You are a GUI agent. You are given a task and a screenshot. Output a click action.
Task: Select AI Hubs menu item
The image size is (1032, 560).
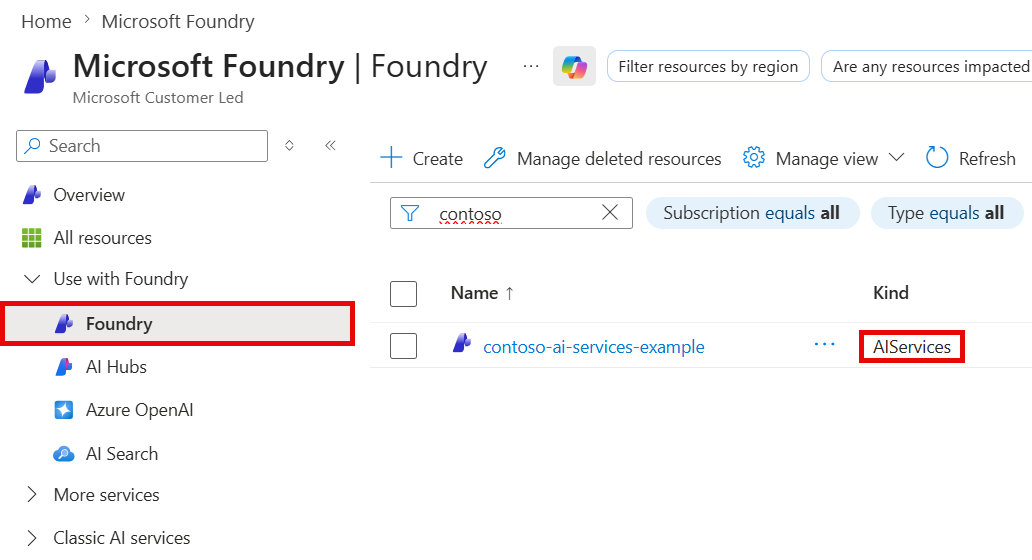[x=116, y=367]
